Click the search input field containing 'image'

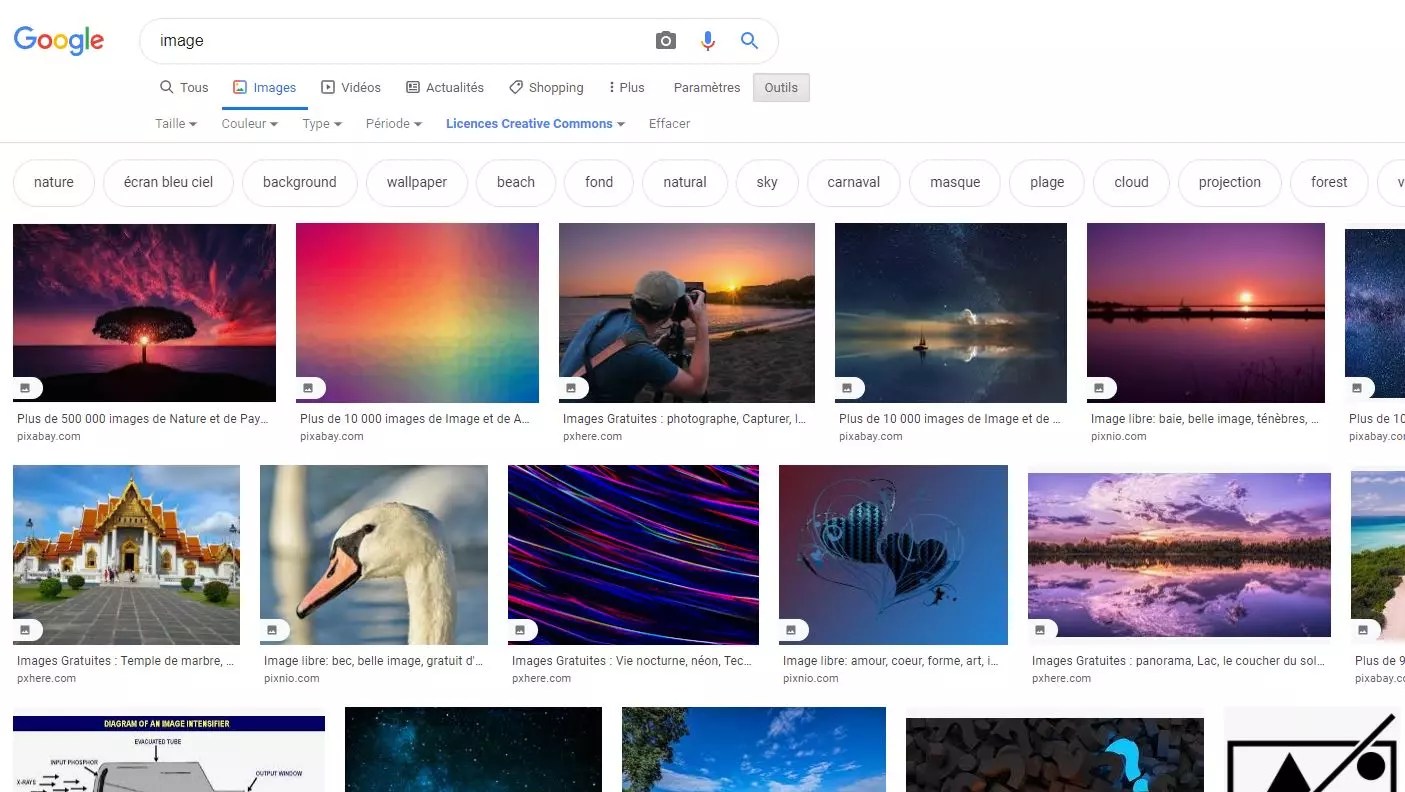(x=400, y=41)
